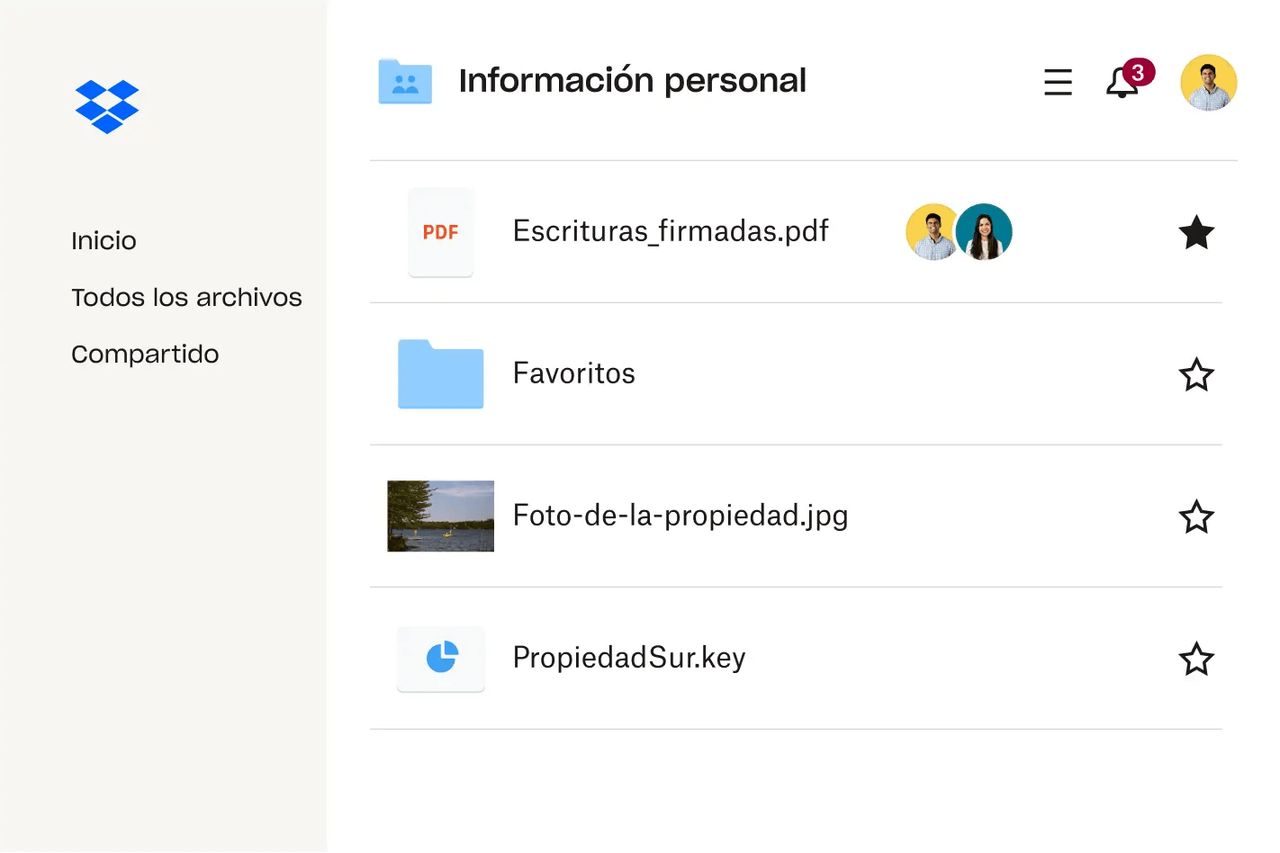
Task: Open the shared folder icon beside Información personal
Action: click(x=404, y=81)
